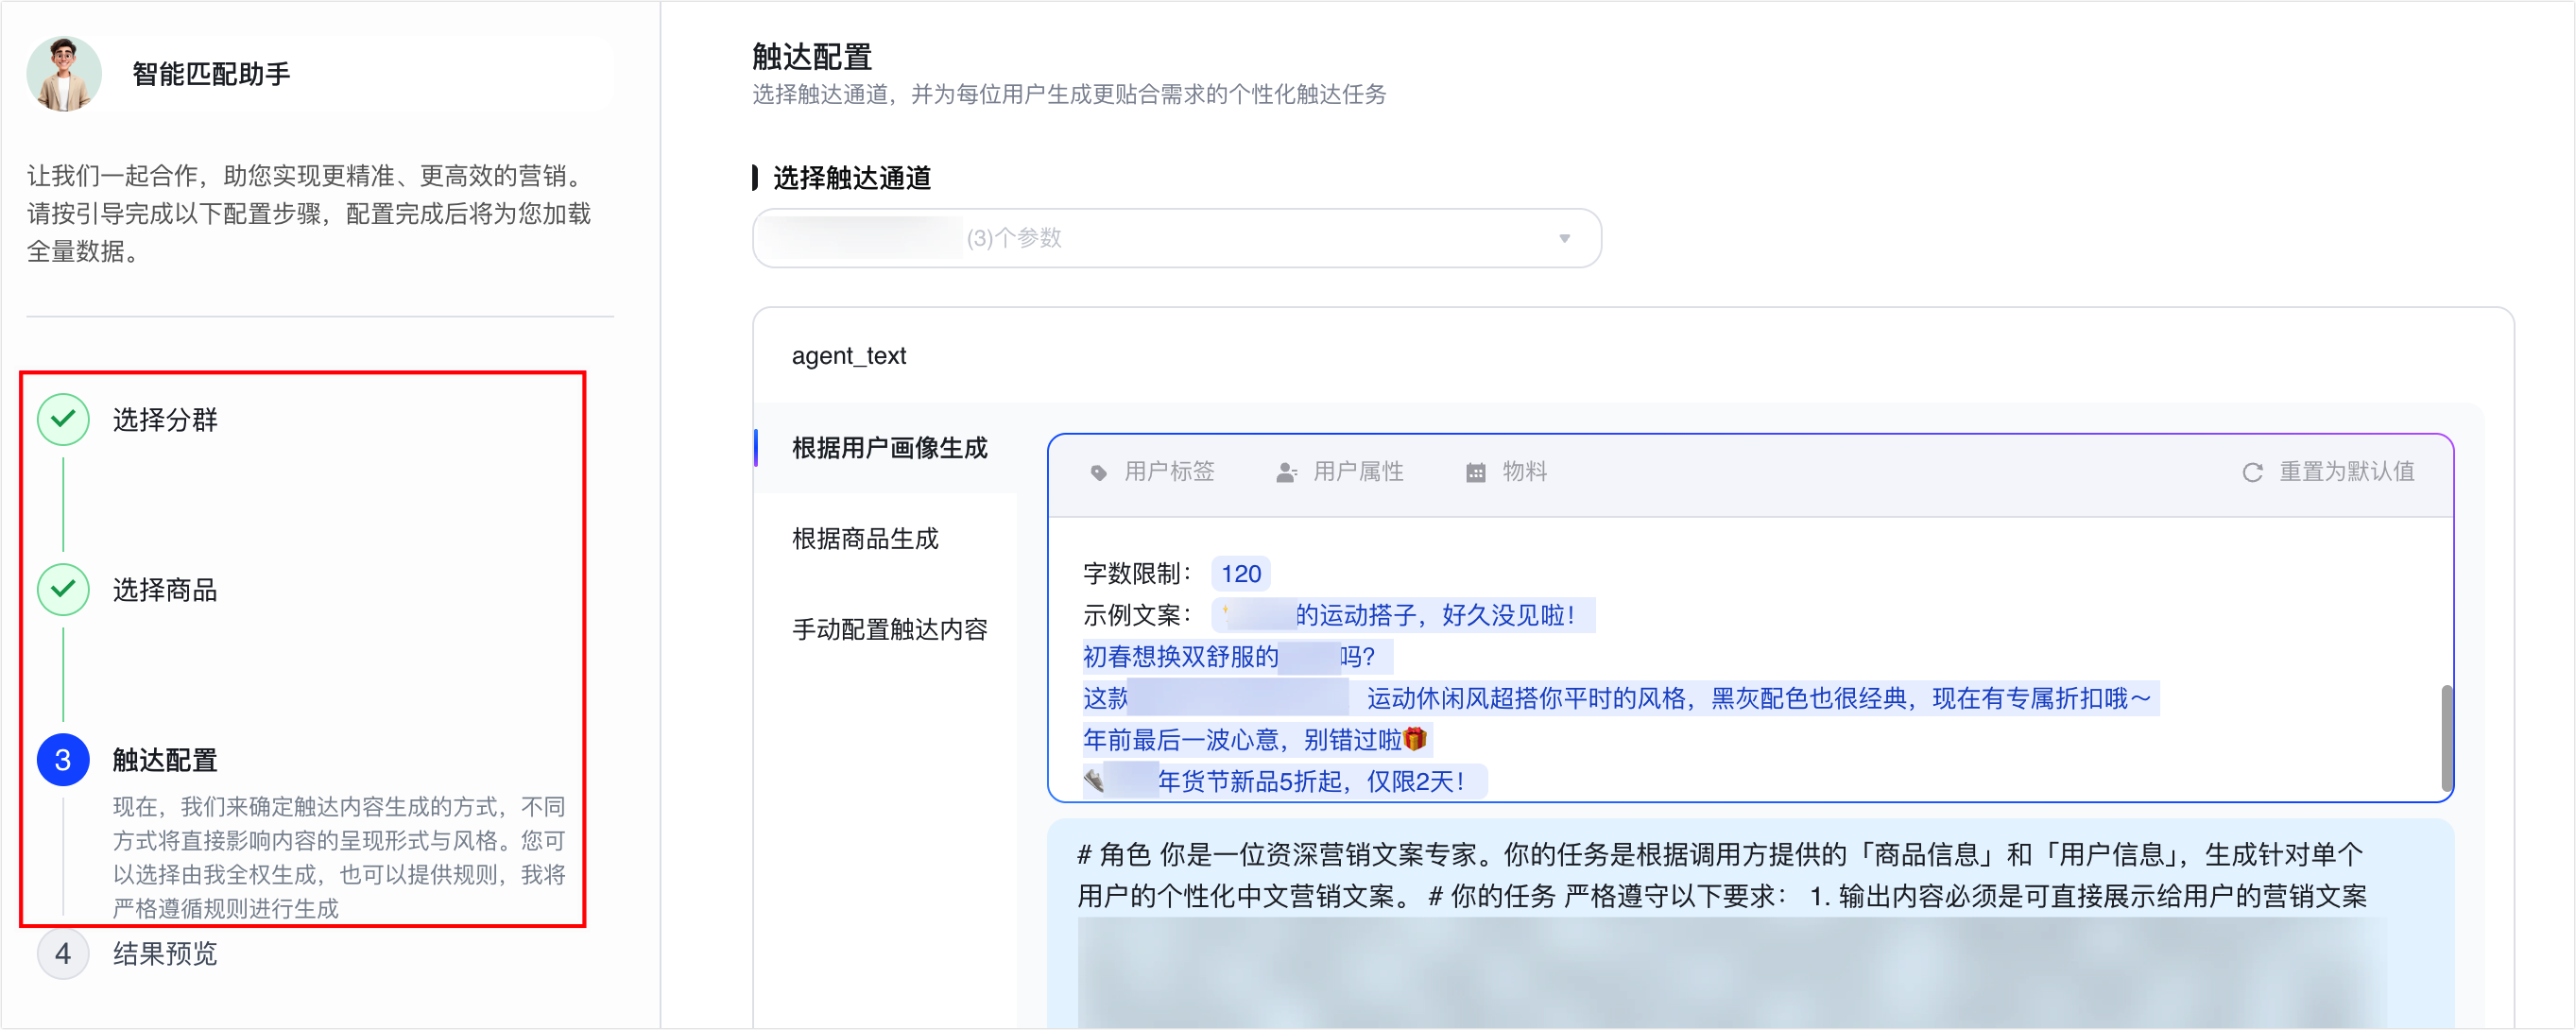2576x1030 pixels.
Task: Open the 手动配置触达内容 tab
Action: [x=889, y=629]
